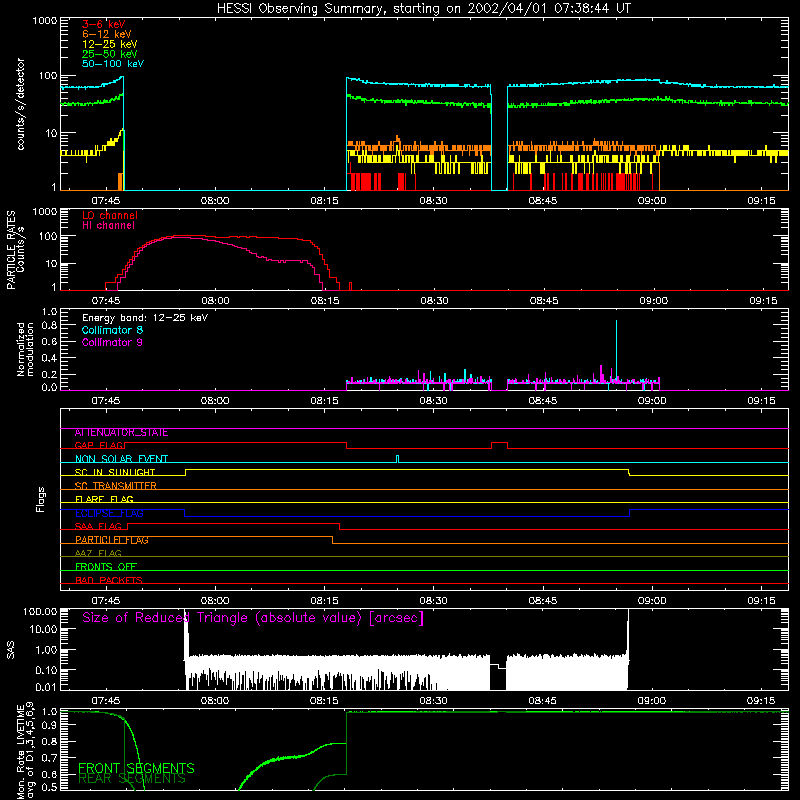This screenshot has height=800, width=800.
Task: Click the ATTENUATOR_STATE flag label
Action: tap(121, 433)
